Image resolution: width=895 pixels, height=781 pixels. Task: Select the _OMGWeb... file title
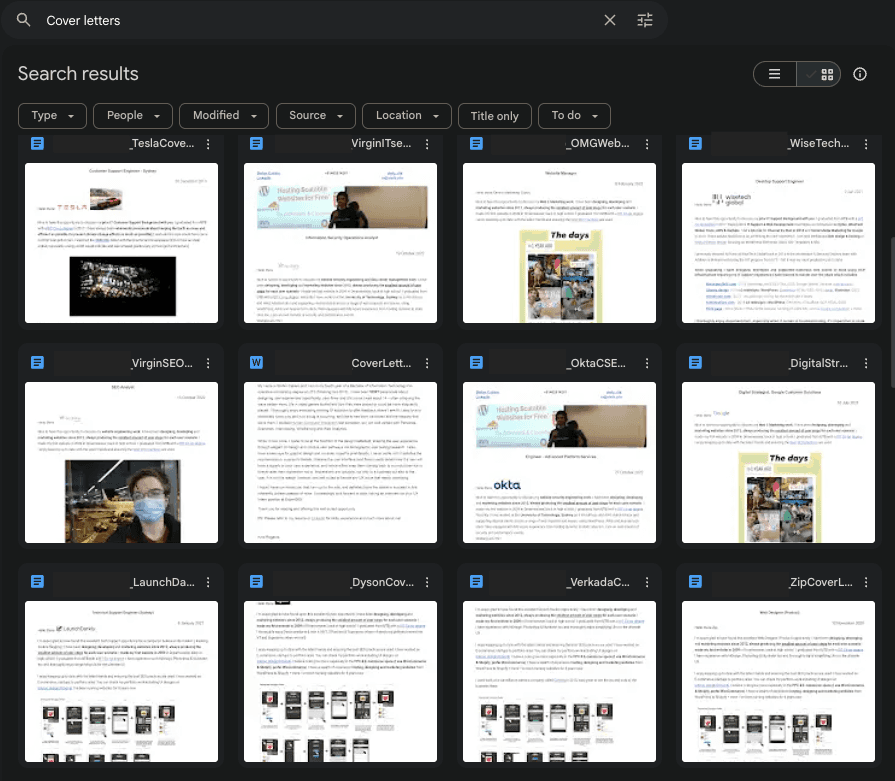tap(598, 143)
